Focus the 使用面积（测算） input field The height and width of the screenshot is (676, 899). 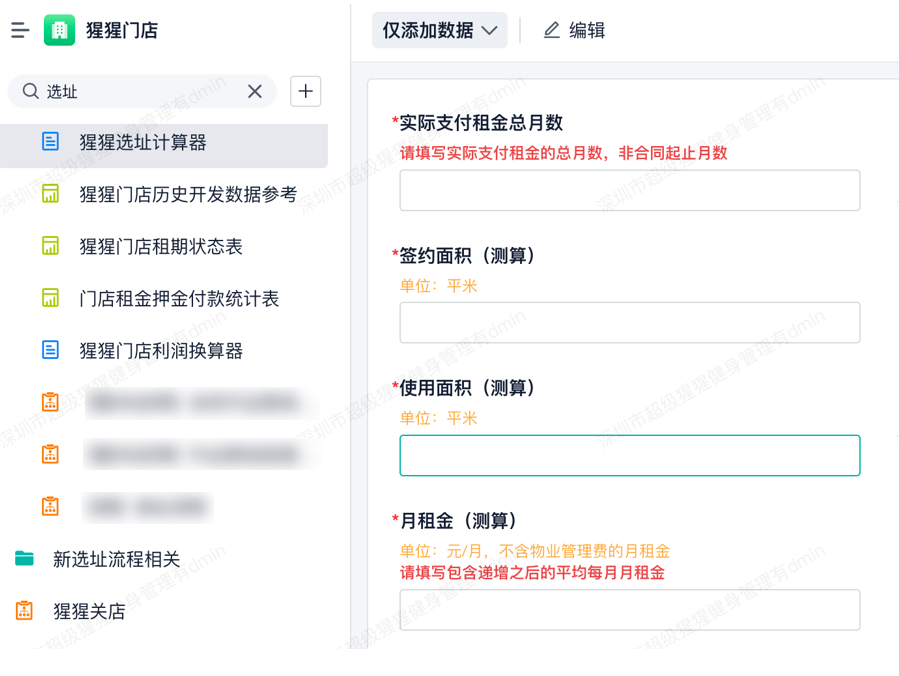click(629, 456)
